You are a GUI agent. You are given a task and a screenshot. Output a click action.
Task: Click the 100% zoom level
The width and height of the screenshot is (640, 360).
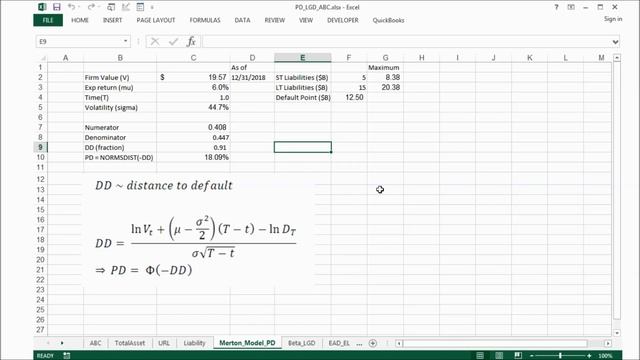[x=605, y=356]
